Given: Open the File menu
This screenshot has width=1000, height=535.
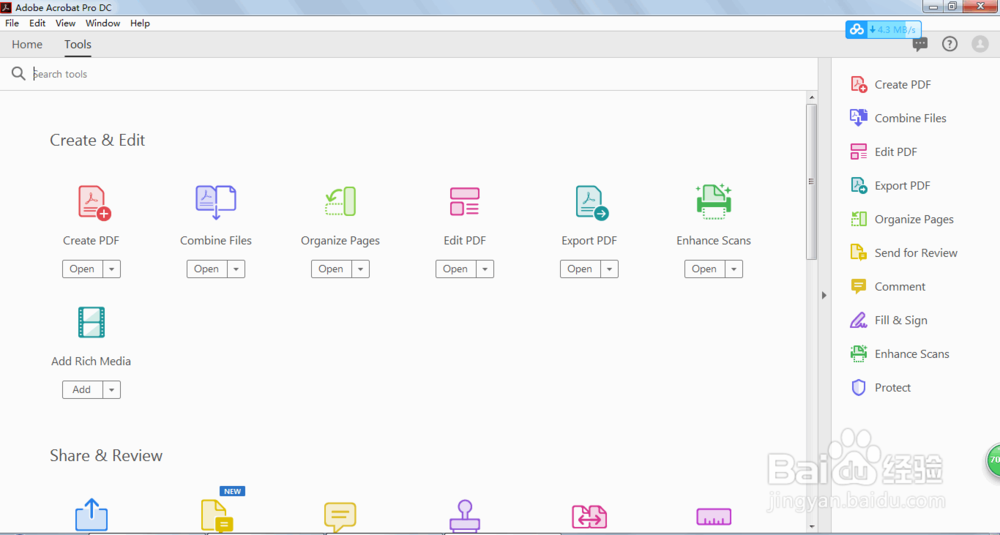Looking at the screenshot, I should (x=12, y=23).
